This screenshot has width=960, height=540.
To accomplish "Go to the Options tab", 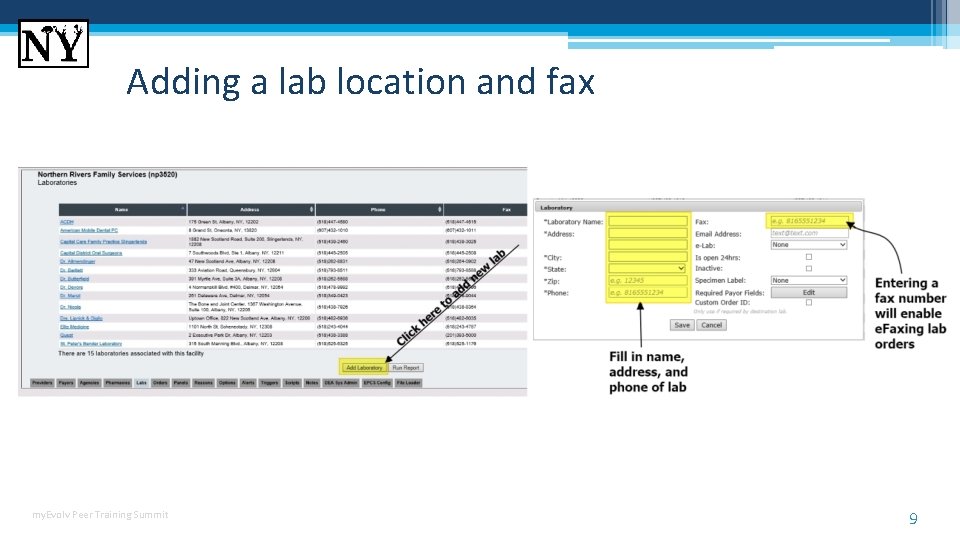I will point(227,383).
